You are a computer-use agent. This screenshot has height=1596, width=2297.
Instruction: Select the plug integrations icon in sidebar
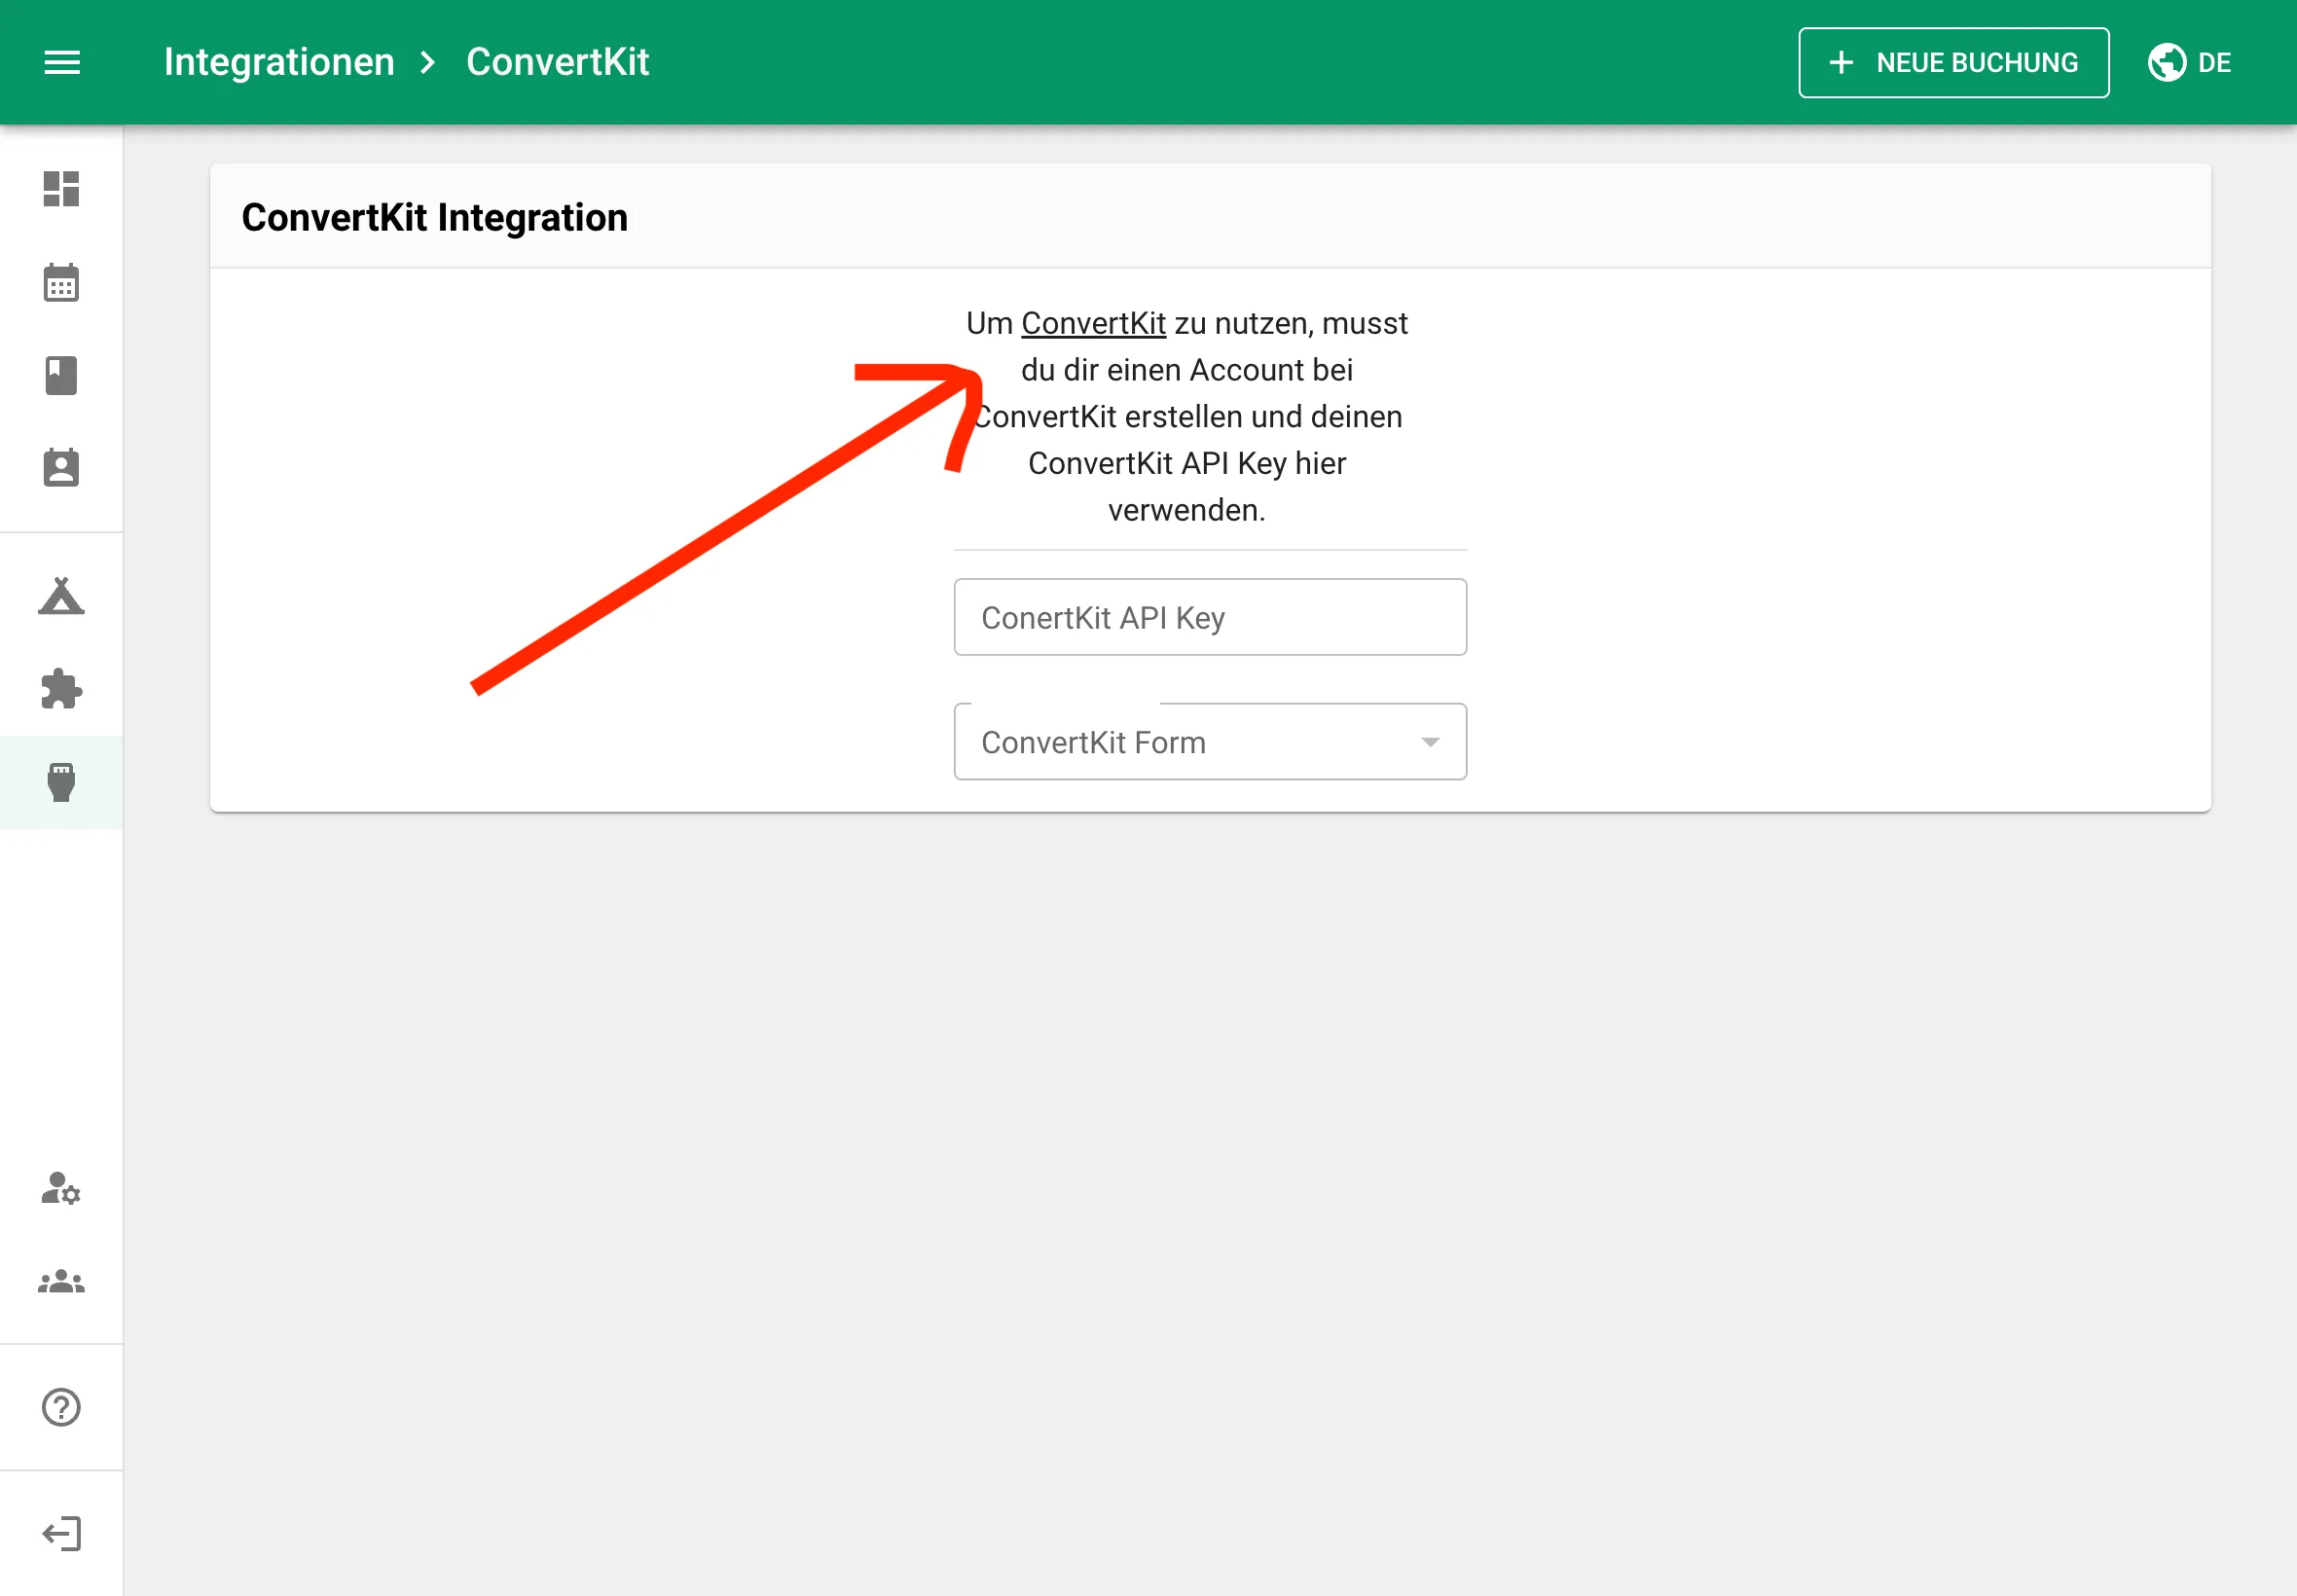(x=61, y=782)
